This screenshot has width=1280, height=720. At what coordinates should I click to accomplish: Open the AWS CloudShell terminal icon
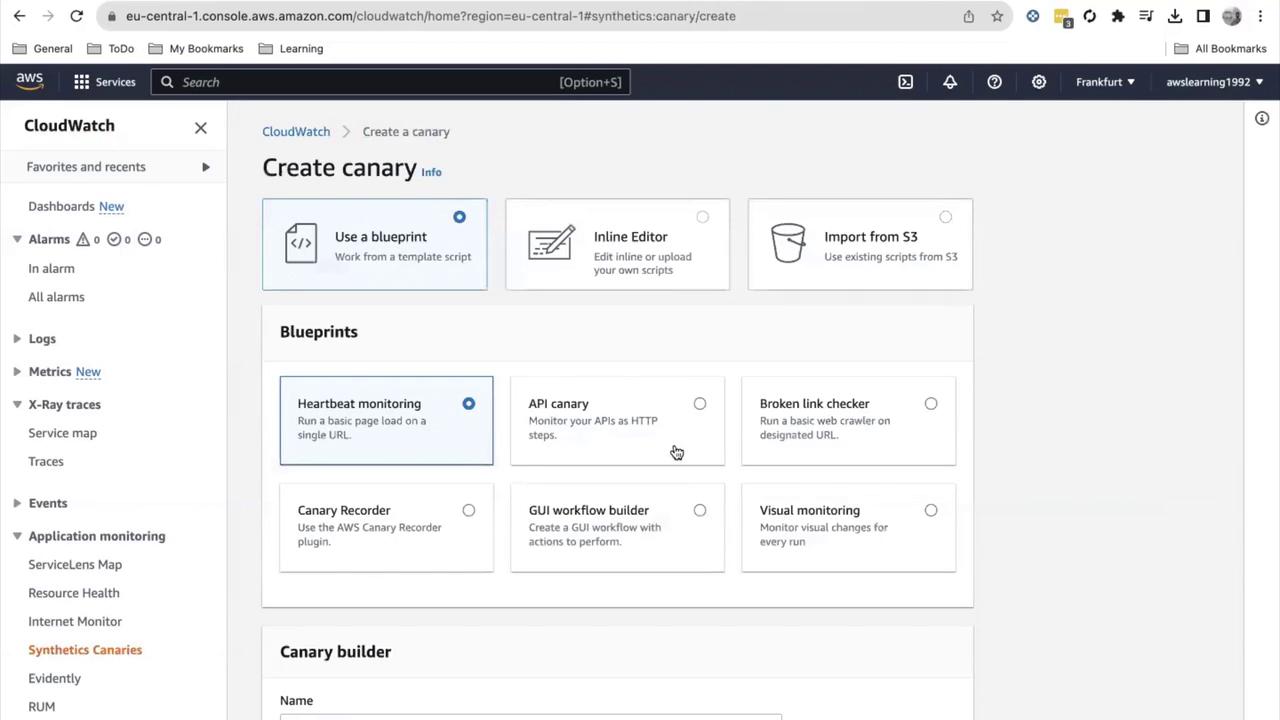[905, 82]
